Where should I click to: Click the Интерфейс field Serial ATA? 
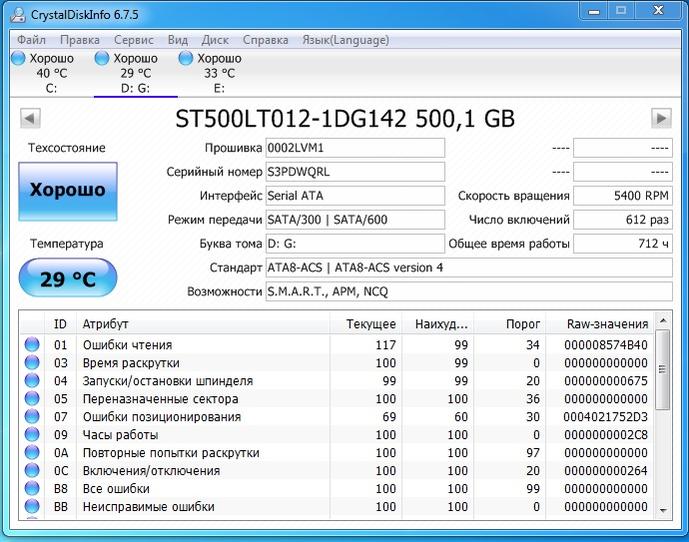[355, 196]
